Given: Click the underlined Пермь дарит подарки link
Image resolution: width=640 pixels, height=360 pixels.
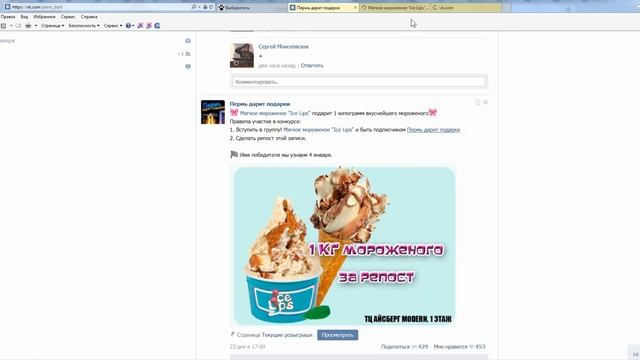Looking at the screenshot, I should click(x=433, y=130).
